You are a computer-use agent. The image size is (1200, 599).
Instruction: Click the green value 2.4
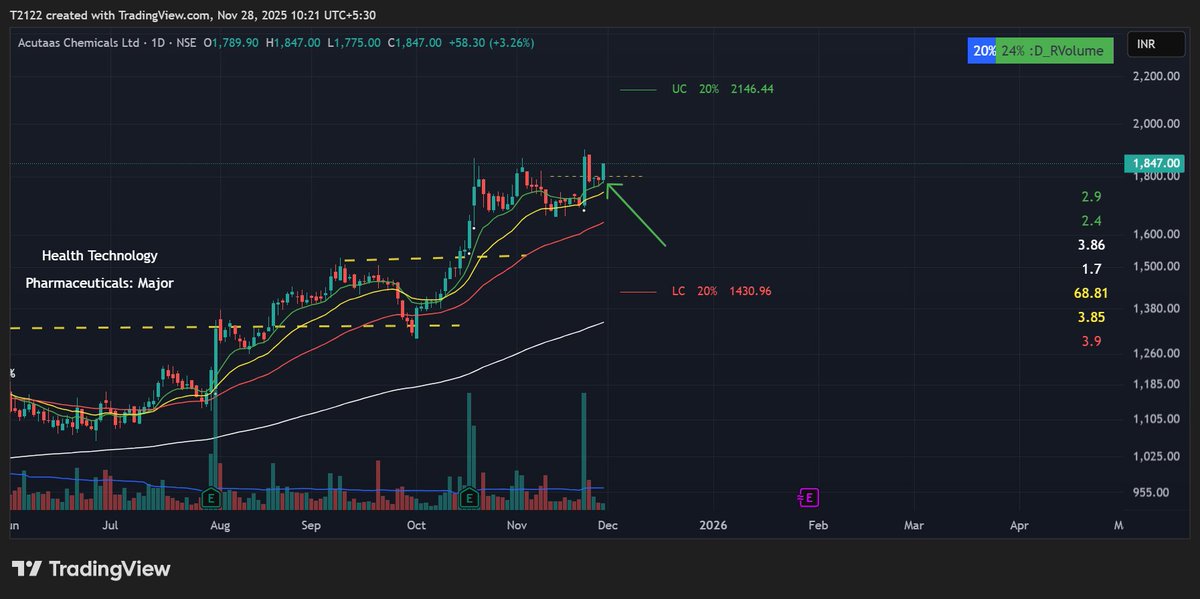(1092, 220)
